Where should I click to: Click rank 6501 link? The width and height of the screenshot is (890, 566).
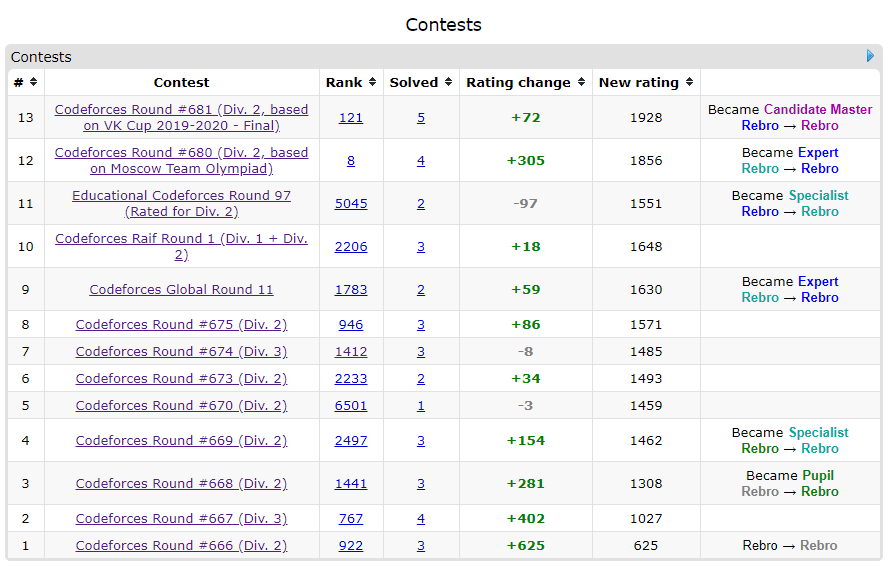pyautogui.click(x=351, y=405)
